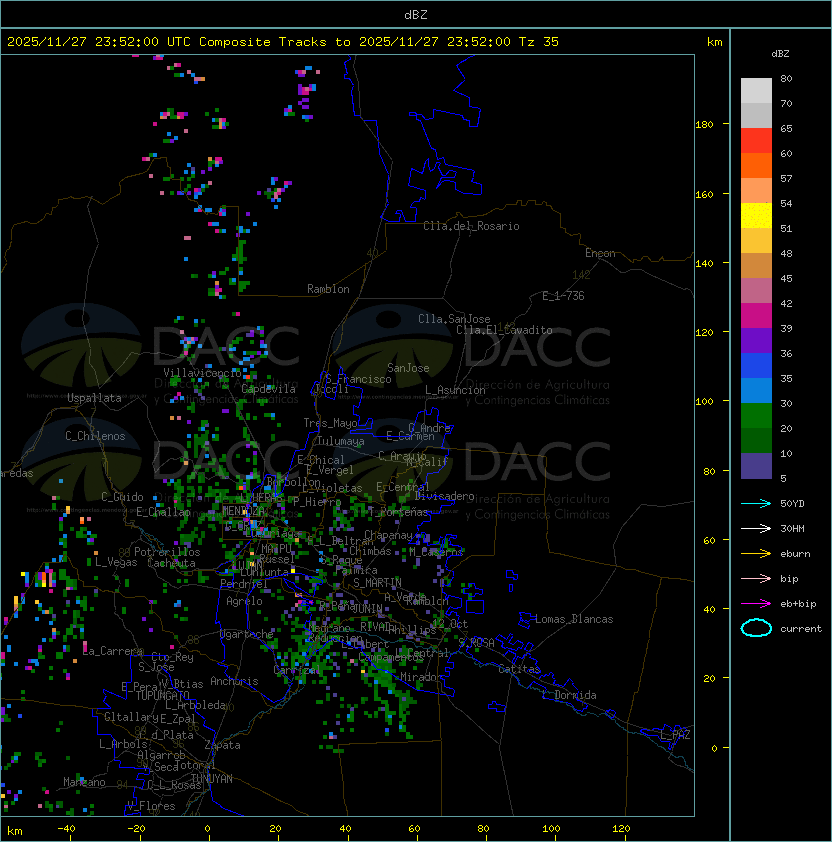The image size is (832, 842).
Task: Click the 'Tulumaya' map label
Action: [341, 441]
